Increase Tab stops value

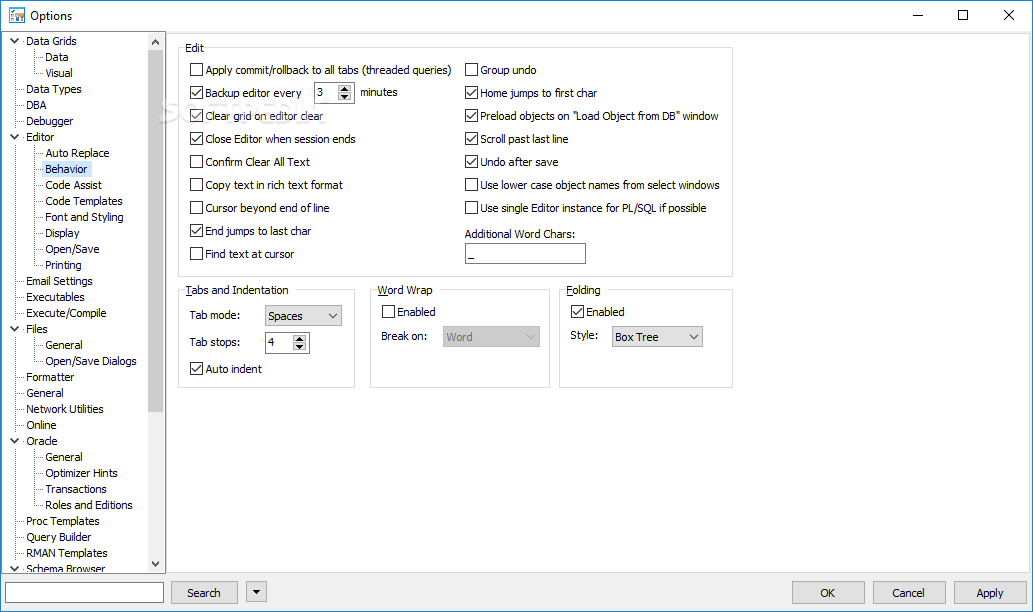(x=299, y=339)
